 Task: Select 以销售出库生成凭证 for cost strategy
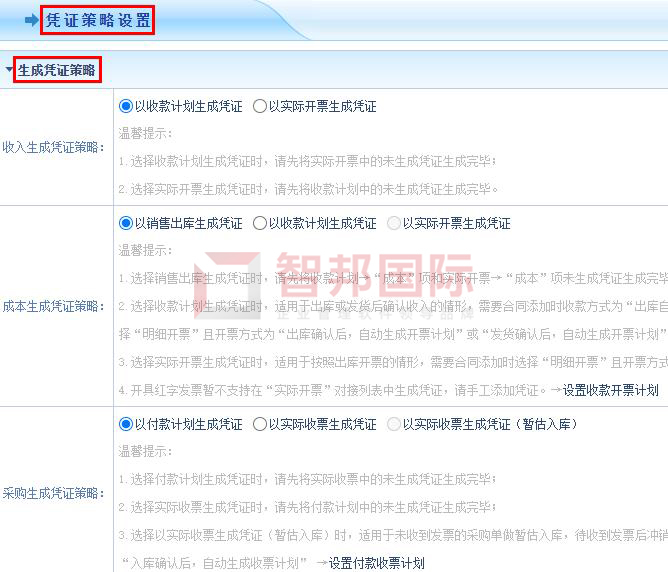click(126, 223)
